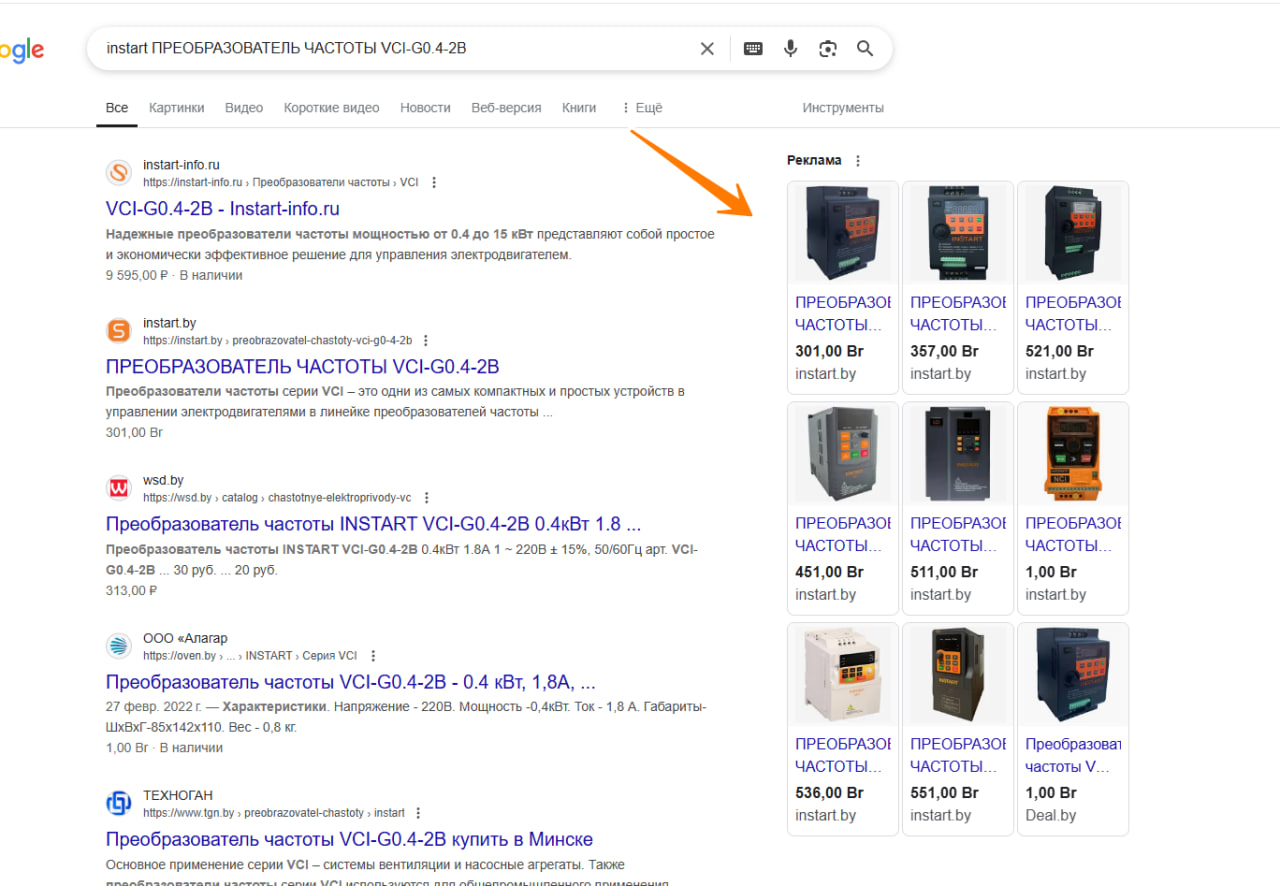Open three-dot menu for wsd.by result
This screenshot has width=1280, height=886.
tap(426, 498)
